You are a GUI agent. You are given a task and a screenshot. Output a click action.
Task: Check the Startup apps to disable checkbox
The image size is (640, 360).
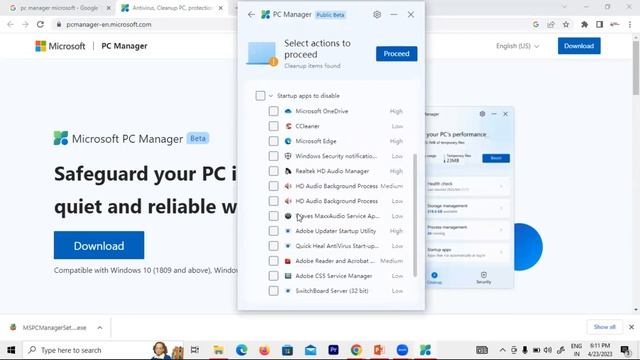click(x=260, y=96)
